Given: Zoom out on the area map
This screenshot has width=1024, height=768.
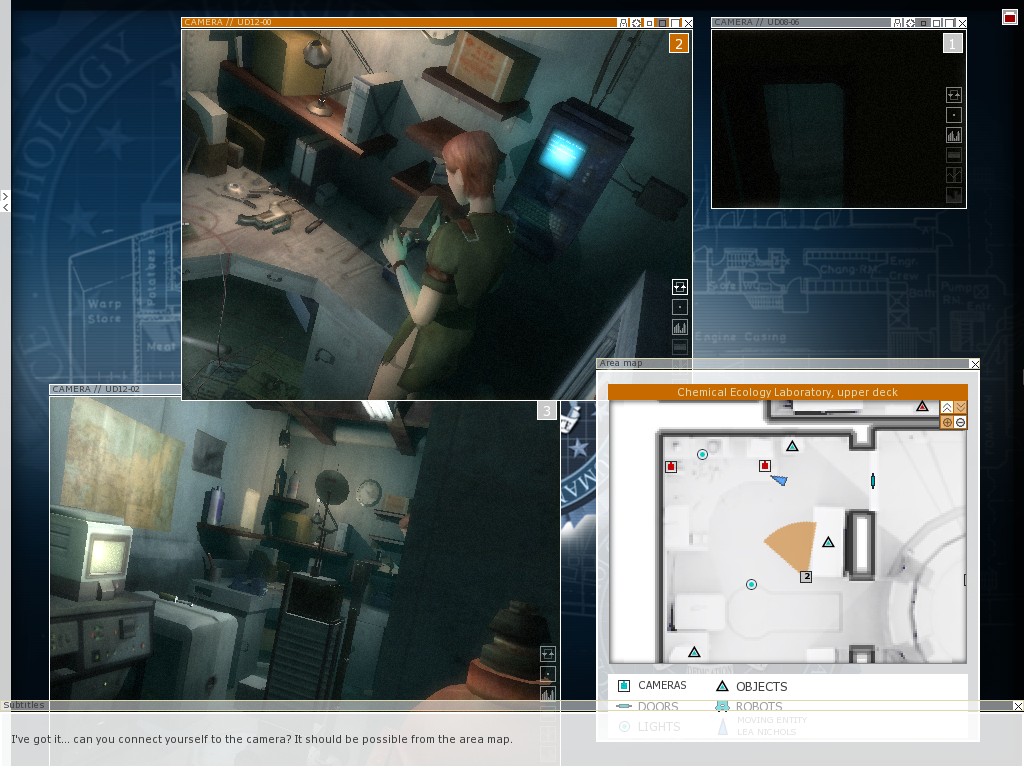Looking at the screenshot, I should pyautogui.click(x=961, y=423).
